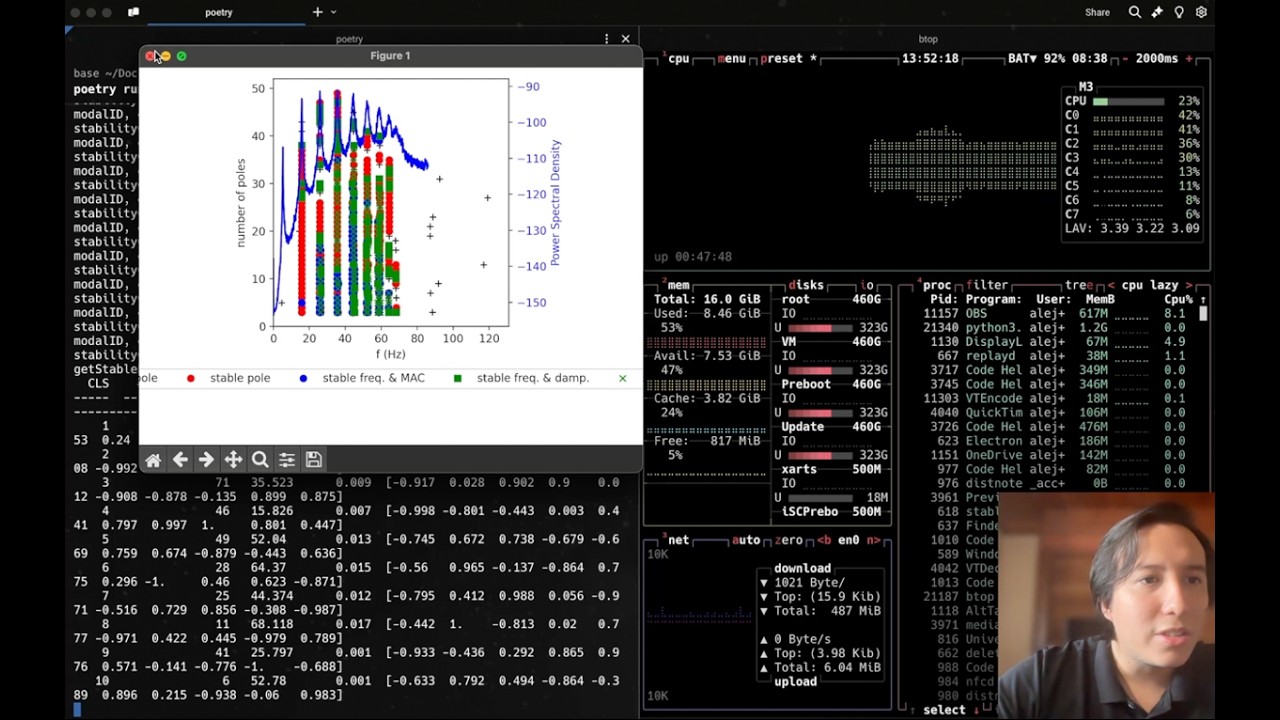Viewport: 1280px width, 720px height.
Task: Go forward to the next plot view
Action: [x=206, y=459]
